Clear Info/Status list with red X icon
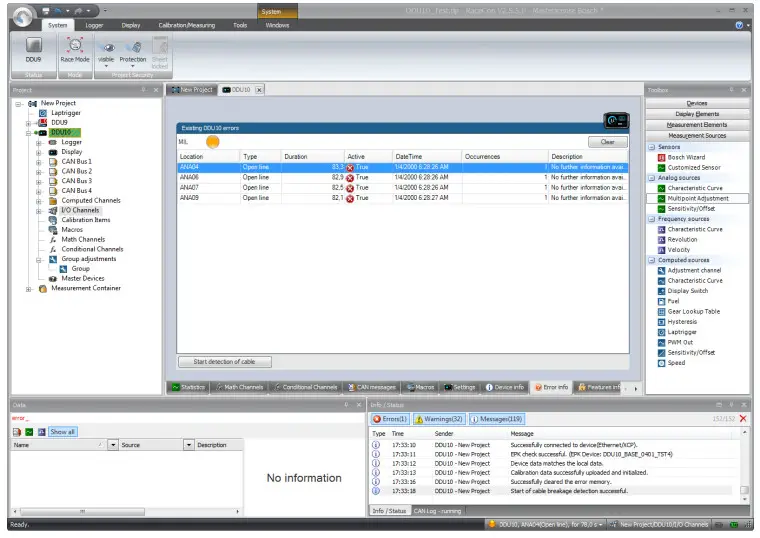 tap(743, 419)
